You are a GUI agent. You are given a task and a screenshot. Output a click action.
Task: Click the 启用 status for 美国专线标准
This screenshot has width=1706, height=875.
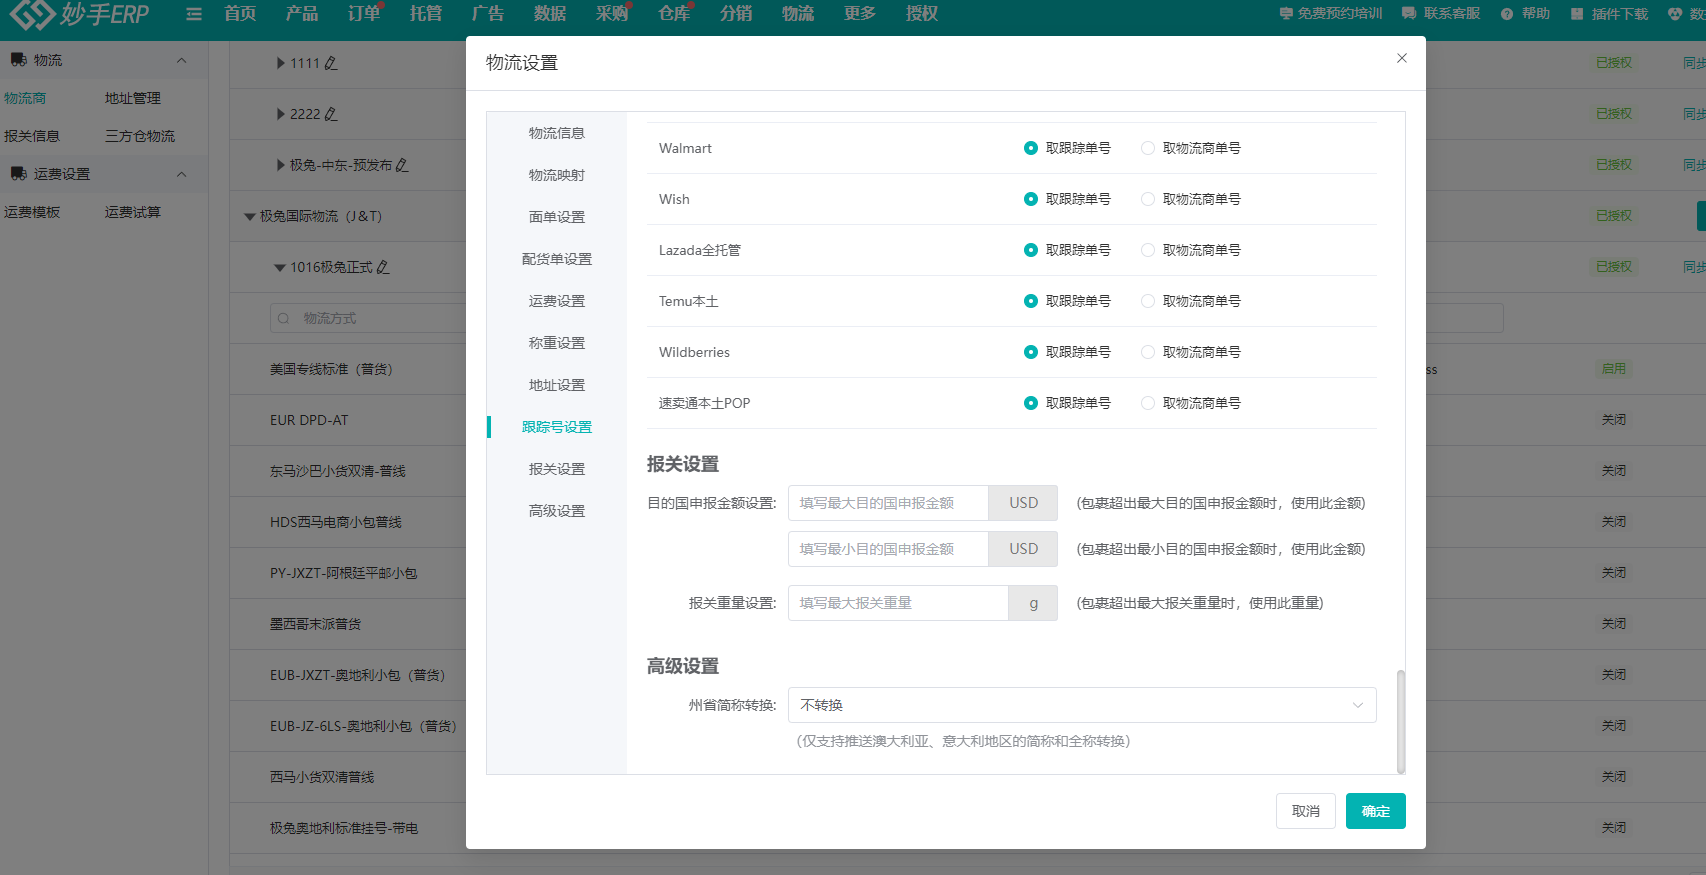(x=1614, y=369)
